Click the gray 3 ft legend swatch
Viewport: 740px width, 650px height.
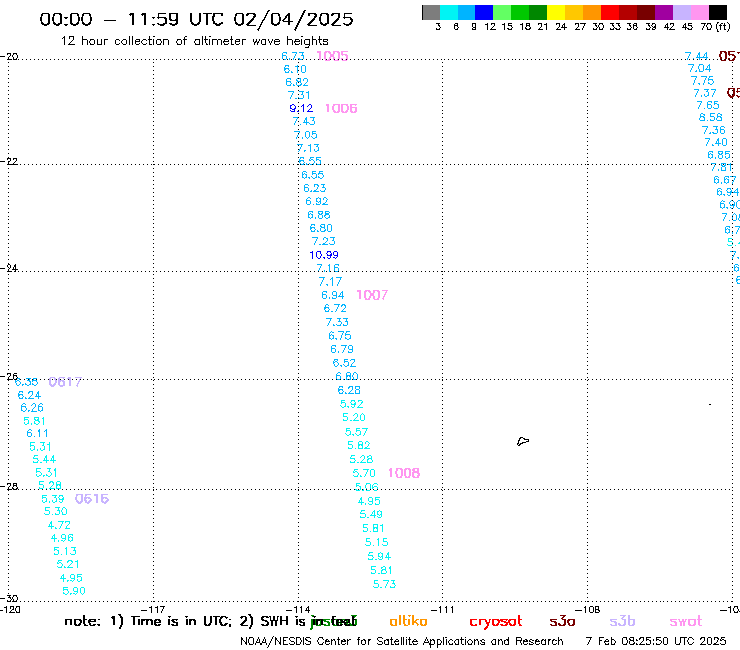point(431,12)
